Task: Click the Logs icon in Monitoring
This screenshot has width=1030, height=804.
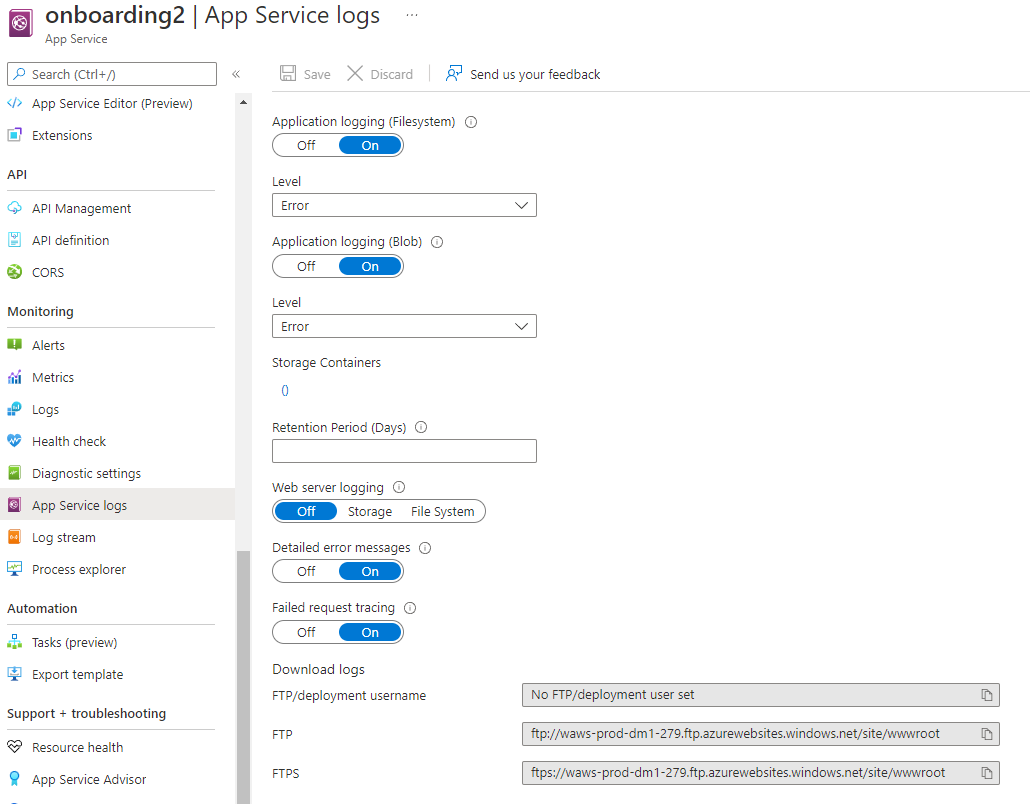Action: pyautogui.click(x=14, y=409)
